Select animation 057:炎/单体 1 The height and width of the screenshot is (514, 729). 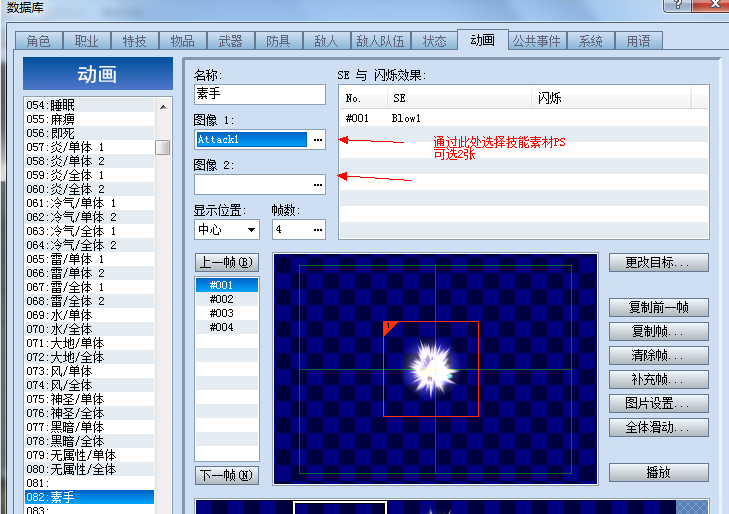coord(89,147)
